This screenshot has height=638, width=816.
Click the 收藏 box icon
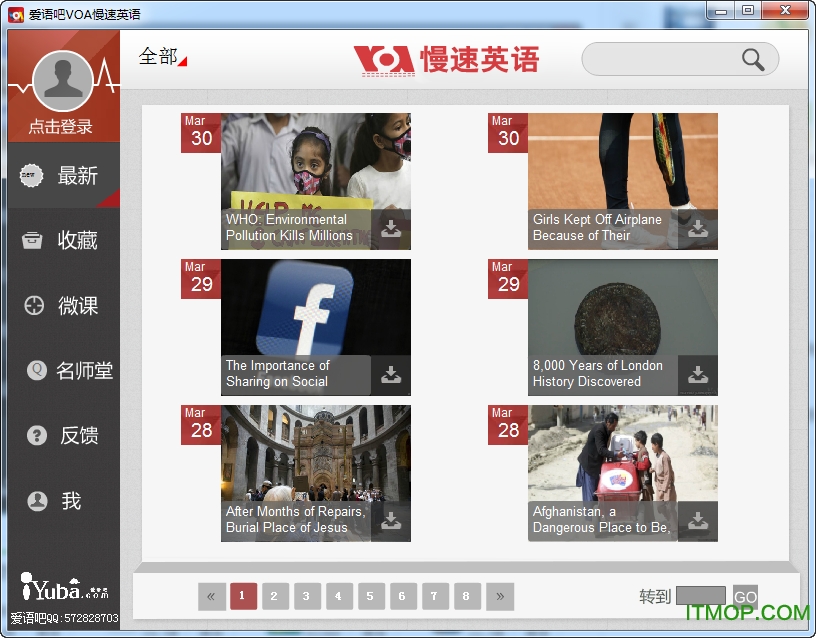(32, 240)
